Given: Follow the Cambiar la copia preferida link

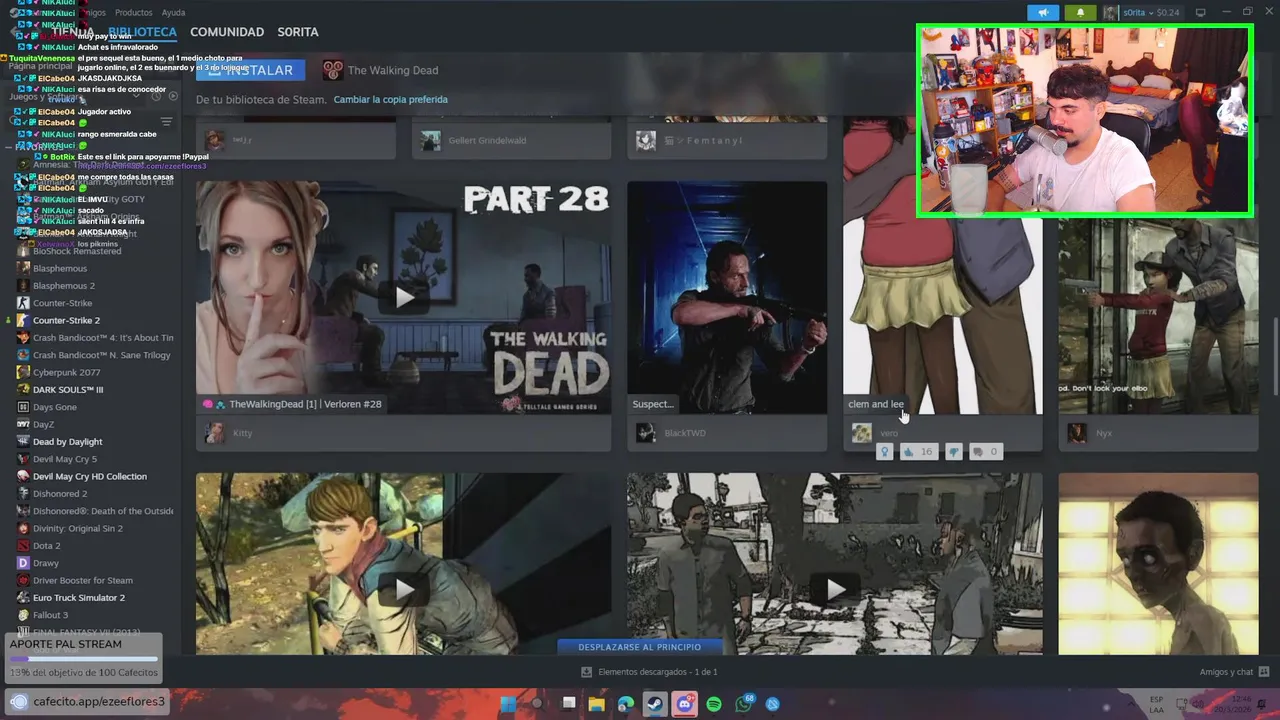Looking at the screenshot, I should coord(390,100).
